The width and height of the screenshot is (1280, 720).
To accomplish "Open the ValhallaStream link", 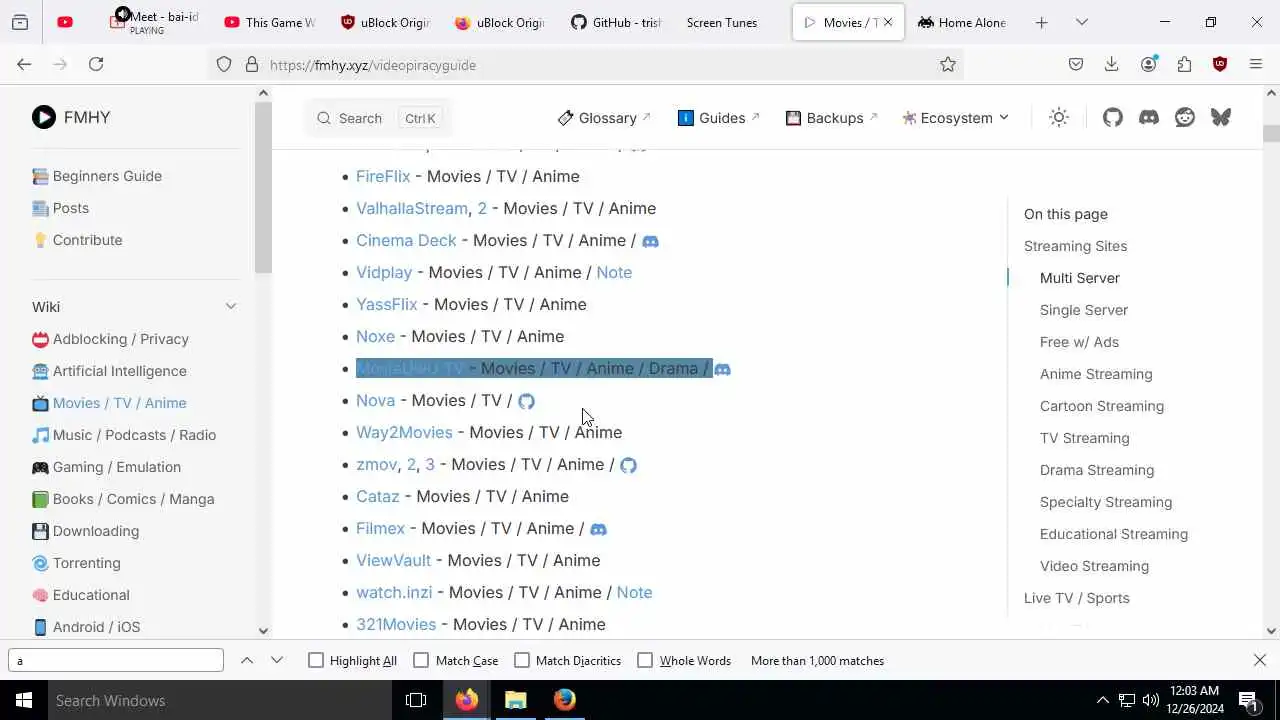I will 412,208.
